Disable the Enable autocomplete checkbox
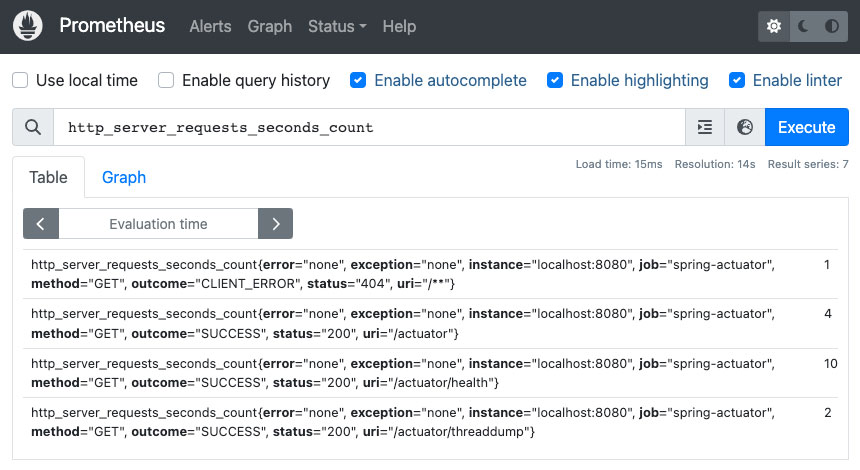 (x=358, y=80)
